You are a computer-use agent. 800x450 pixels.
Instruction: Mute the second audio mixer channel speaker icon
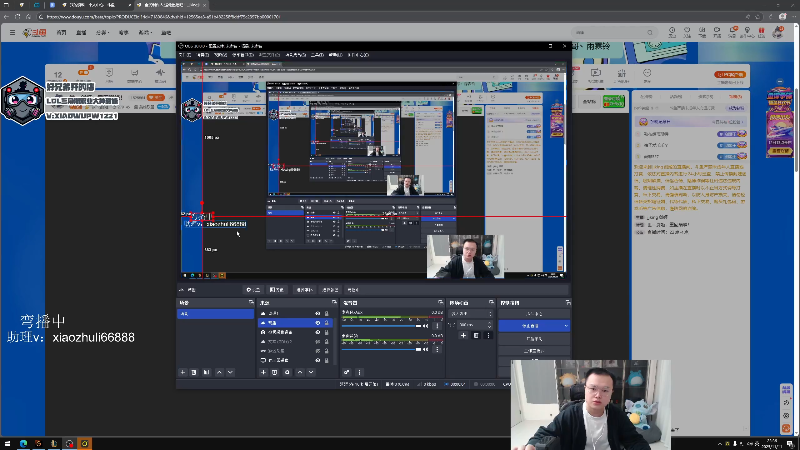point(426,349)
